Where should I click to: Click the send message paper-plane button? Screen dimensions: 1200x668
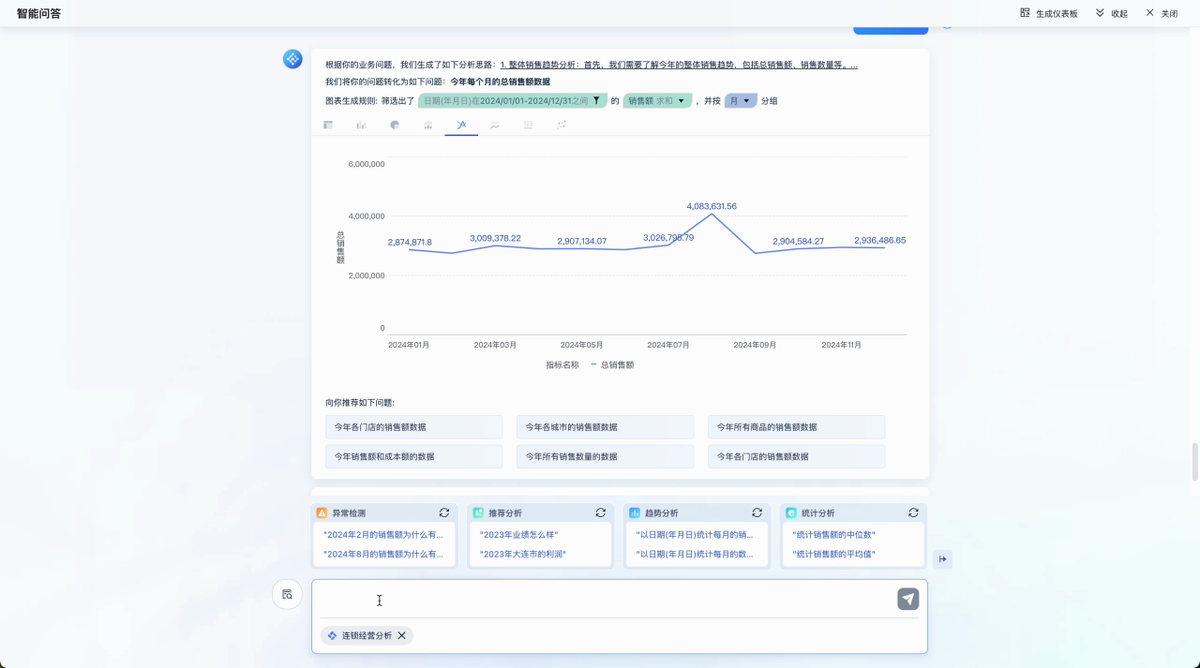tap(908, 599)
